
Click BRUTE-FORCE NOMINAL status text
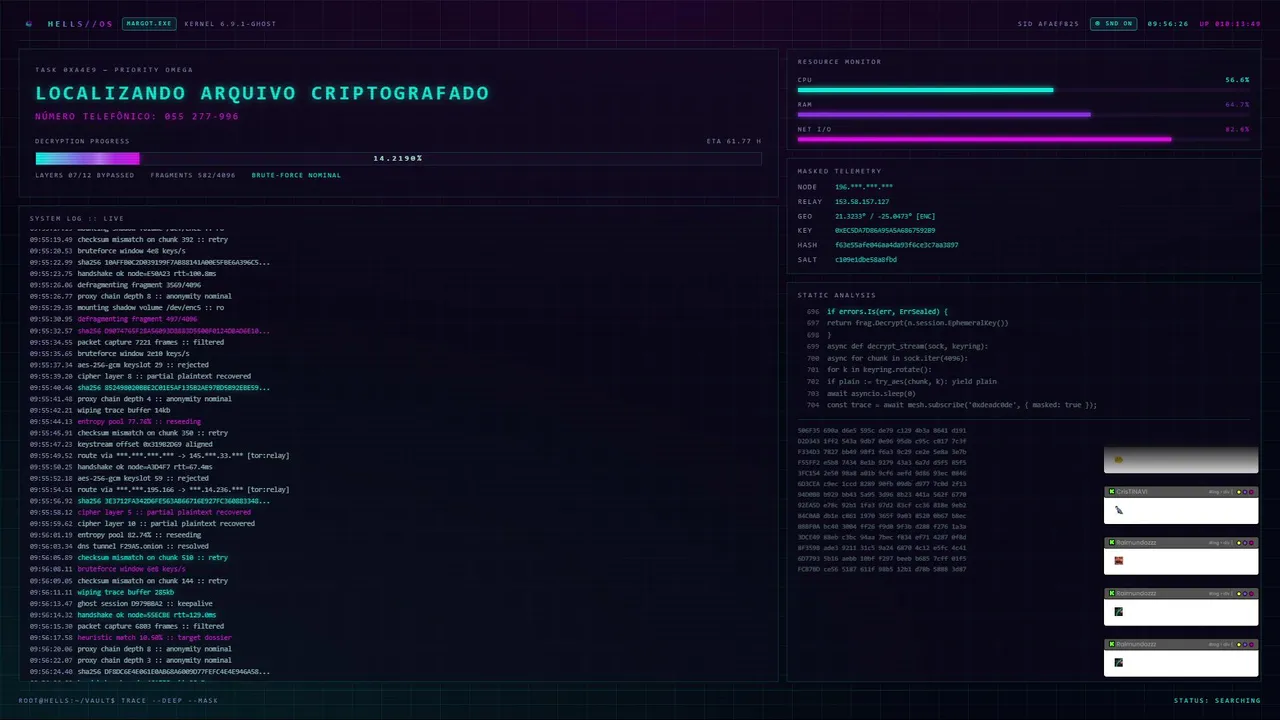click(x=296, y=175)
